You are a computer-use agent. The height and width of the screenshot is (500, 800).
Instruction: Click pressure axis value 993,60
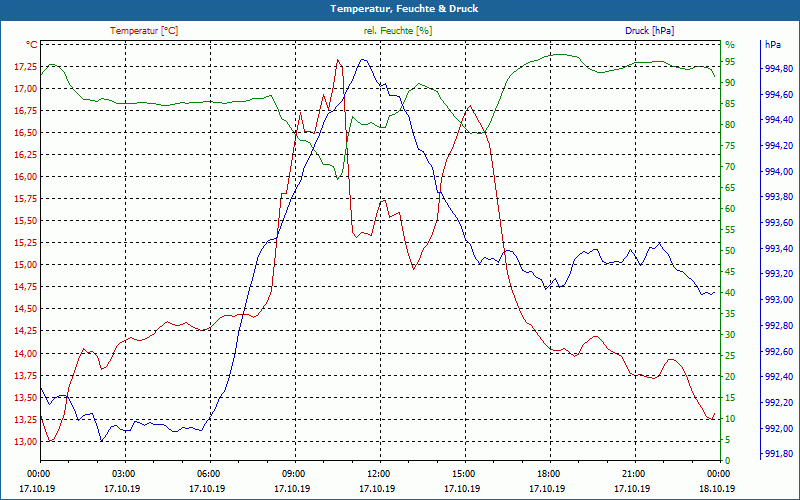pyautogui.click(x=779, y=223)
